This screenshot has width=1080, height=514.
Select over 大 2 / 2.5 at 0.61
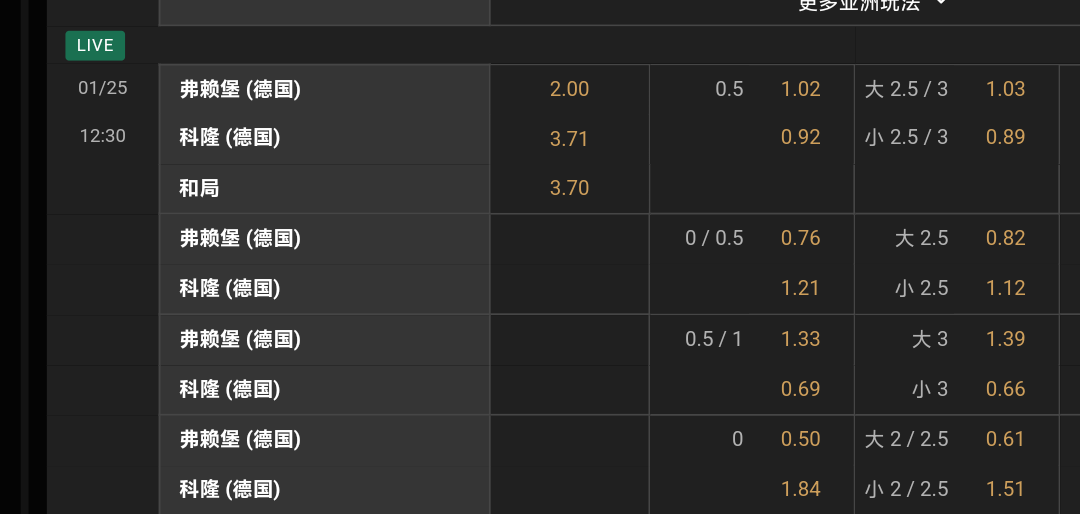coord(1005,439)
